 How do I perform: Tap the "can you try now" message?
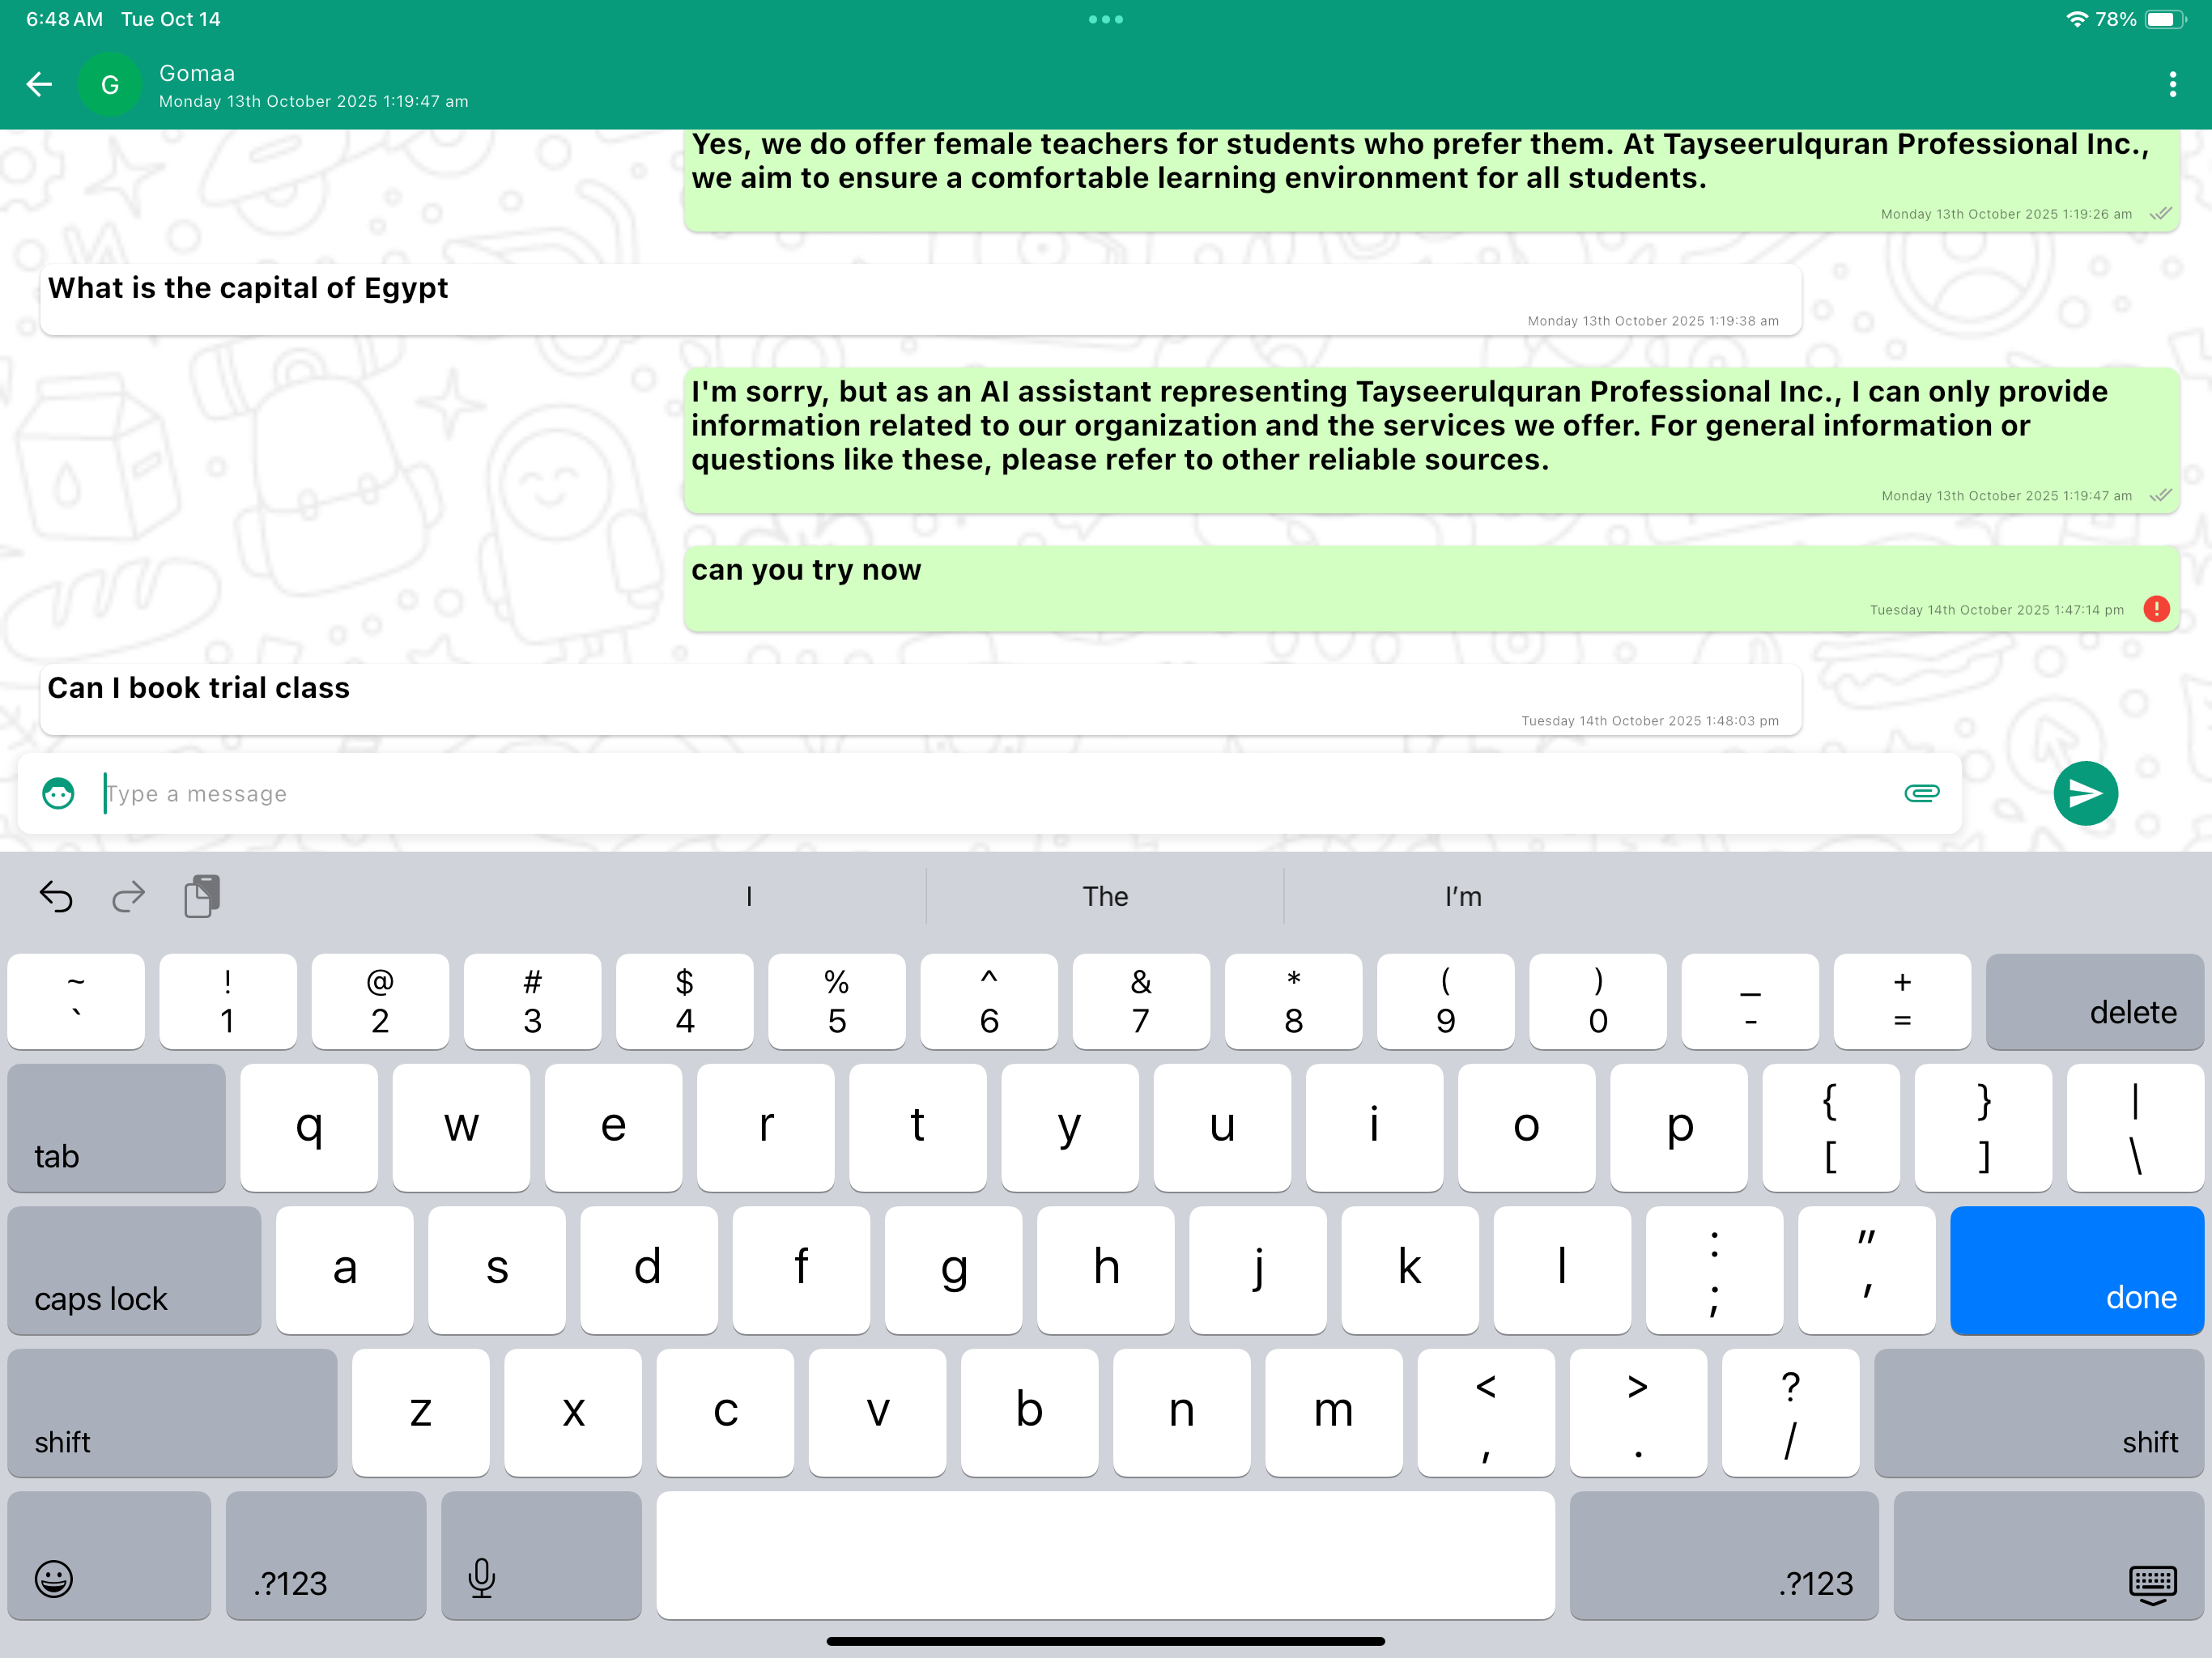[1432, 588]
